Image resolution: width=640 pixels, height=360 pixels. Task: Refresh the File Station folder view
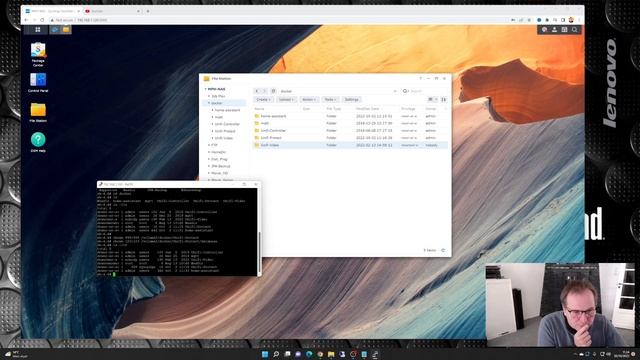point(273,91)
